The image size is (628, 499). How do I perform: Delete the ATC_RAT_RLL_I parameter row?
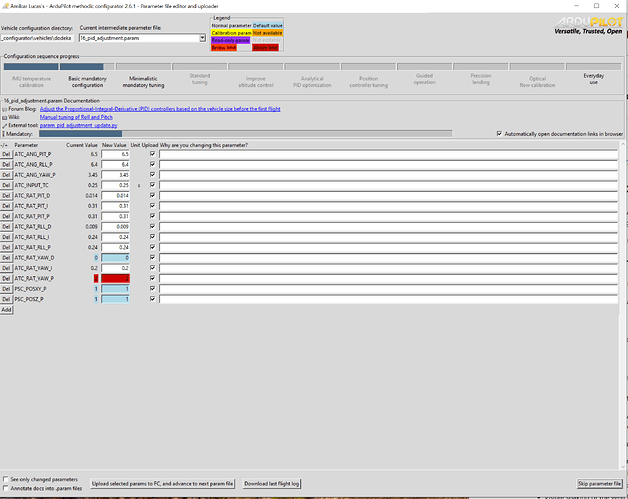point(6,237)
